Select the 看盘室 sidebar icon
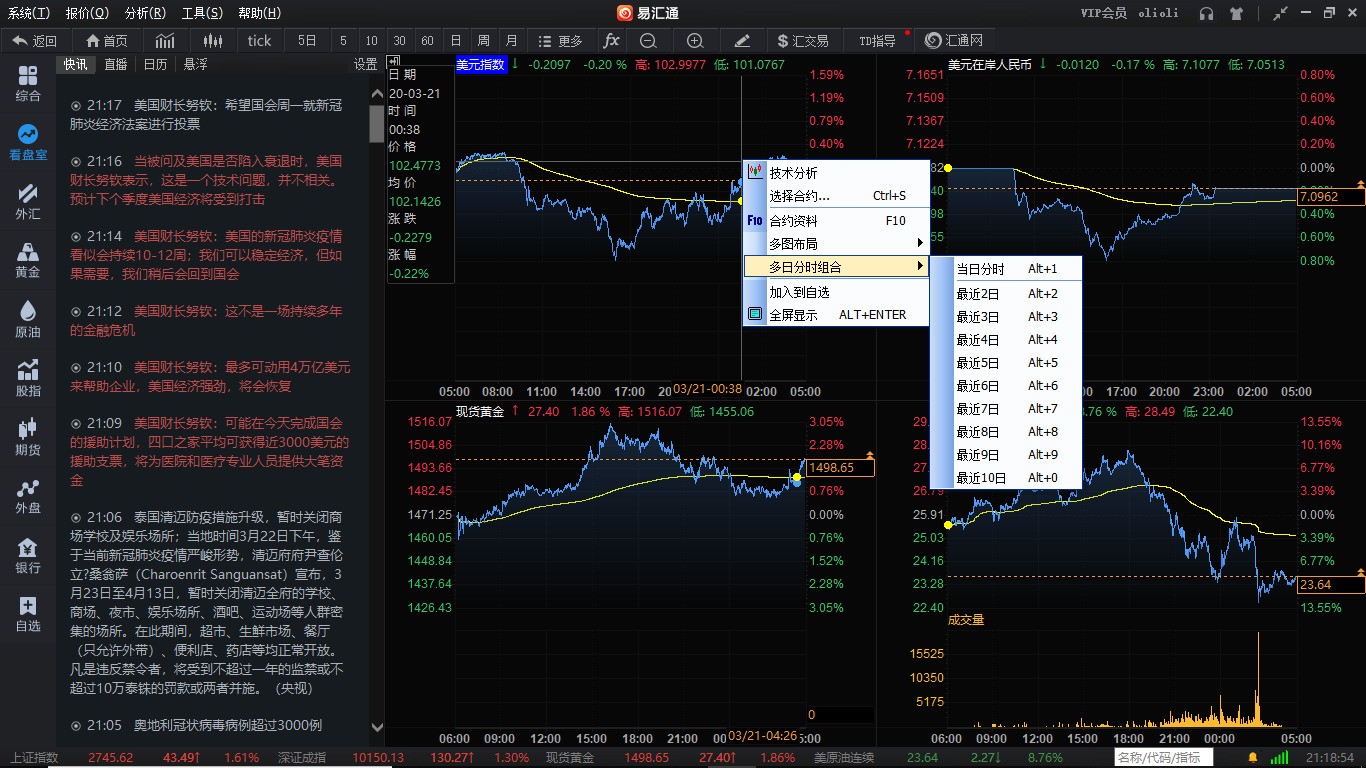 point(28,142)
